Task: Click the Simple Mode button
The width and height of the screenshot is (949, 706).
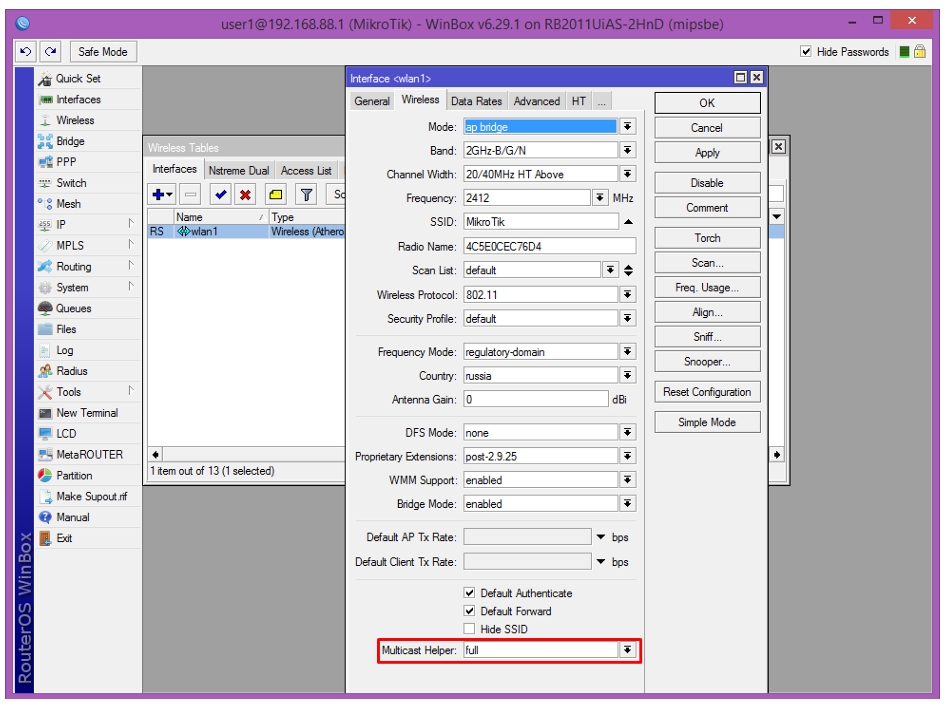Action: point(707,422)
